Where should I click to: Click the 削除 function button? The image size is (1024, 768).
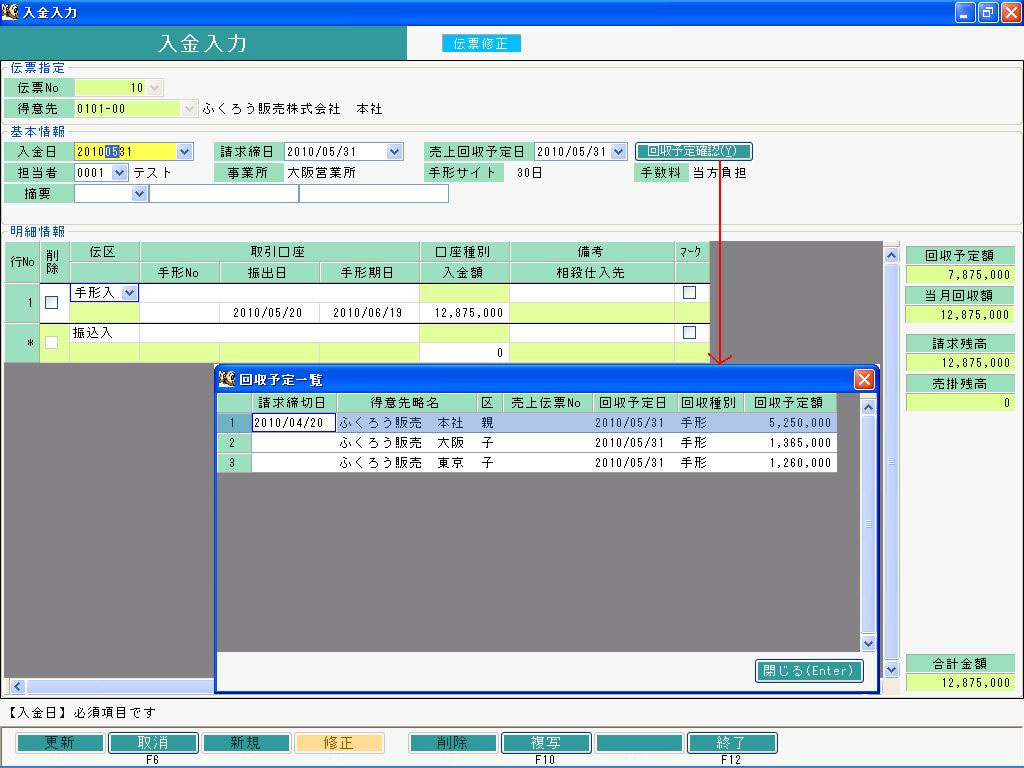click(453, 743)
